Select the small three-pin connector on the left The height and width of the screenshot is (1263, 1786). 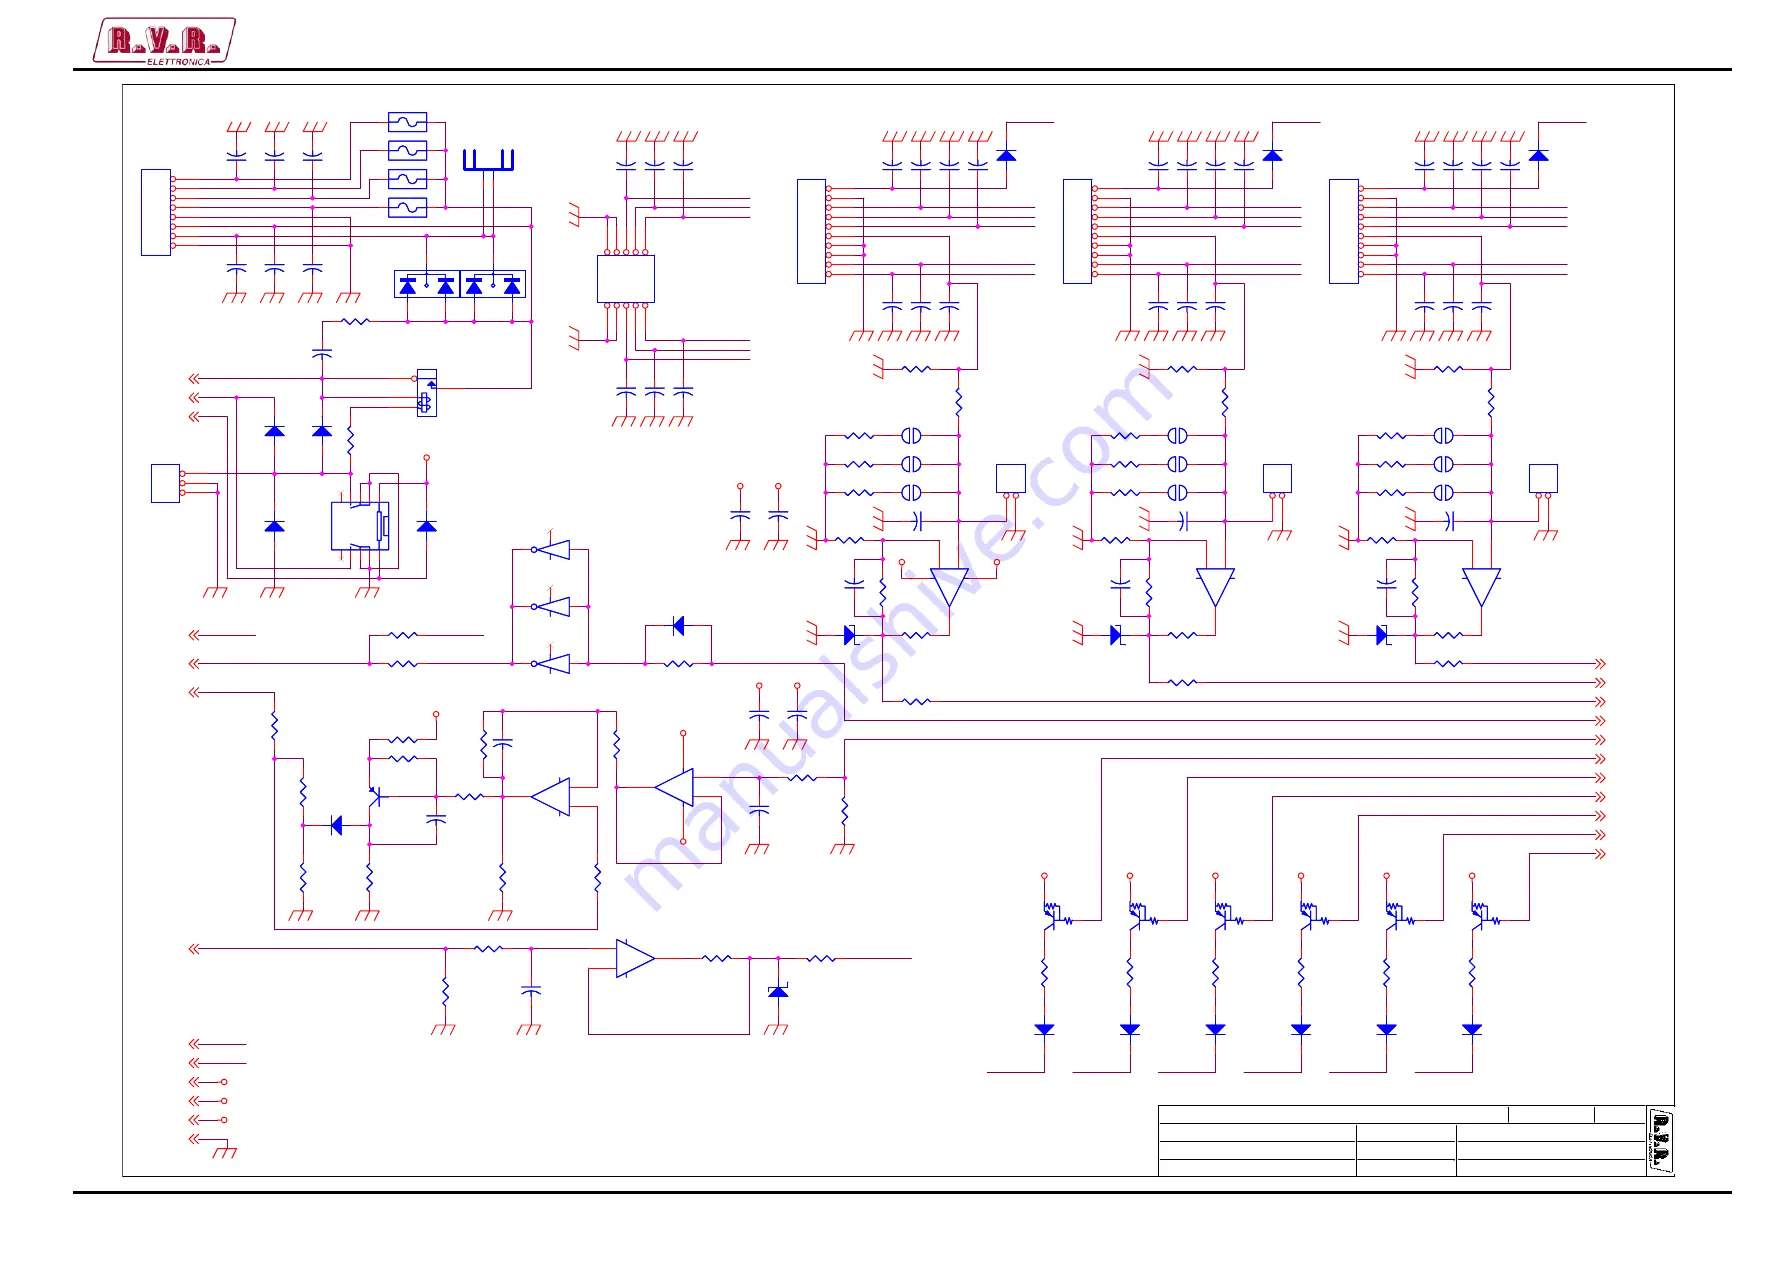click(x=166, y=483)
